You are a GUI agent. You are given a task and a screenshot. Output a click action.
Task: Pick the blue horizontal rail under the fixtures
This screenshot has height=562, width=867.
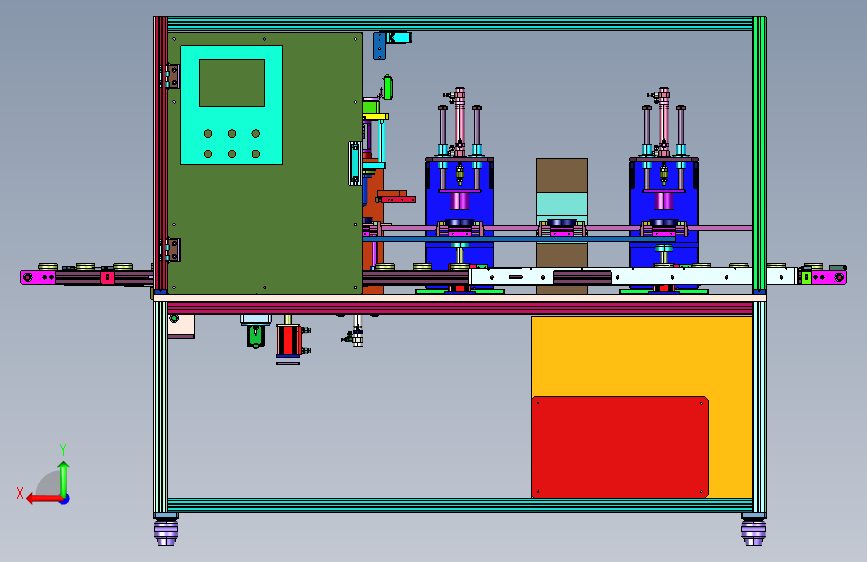pos(520,240)
